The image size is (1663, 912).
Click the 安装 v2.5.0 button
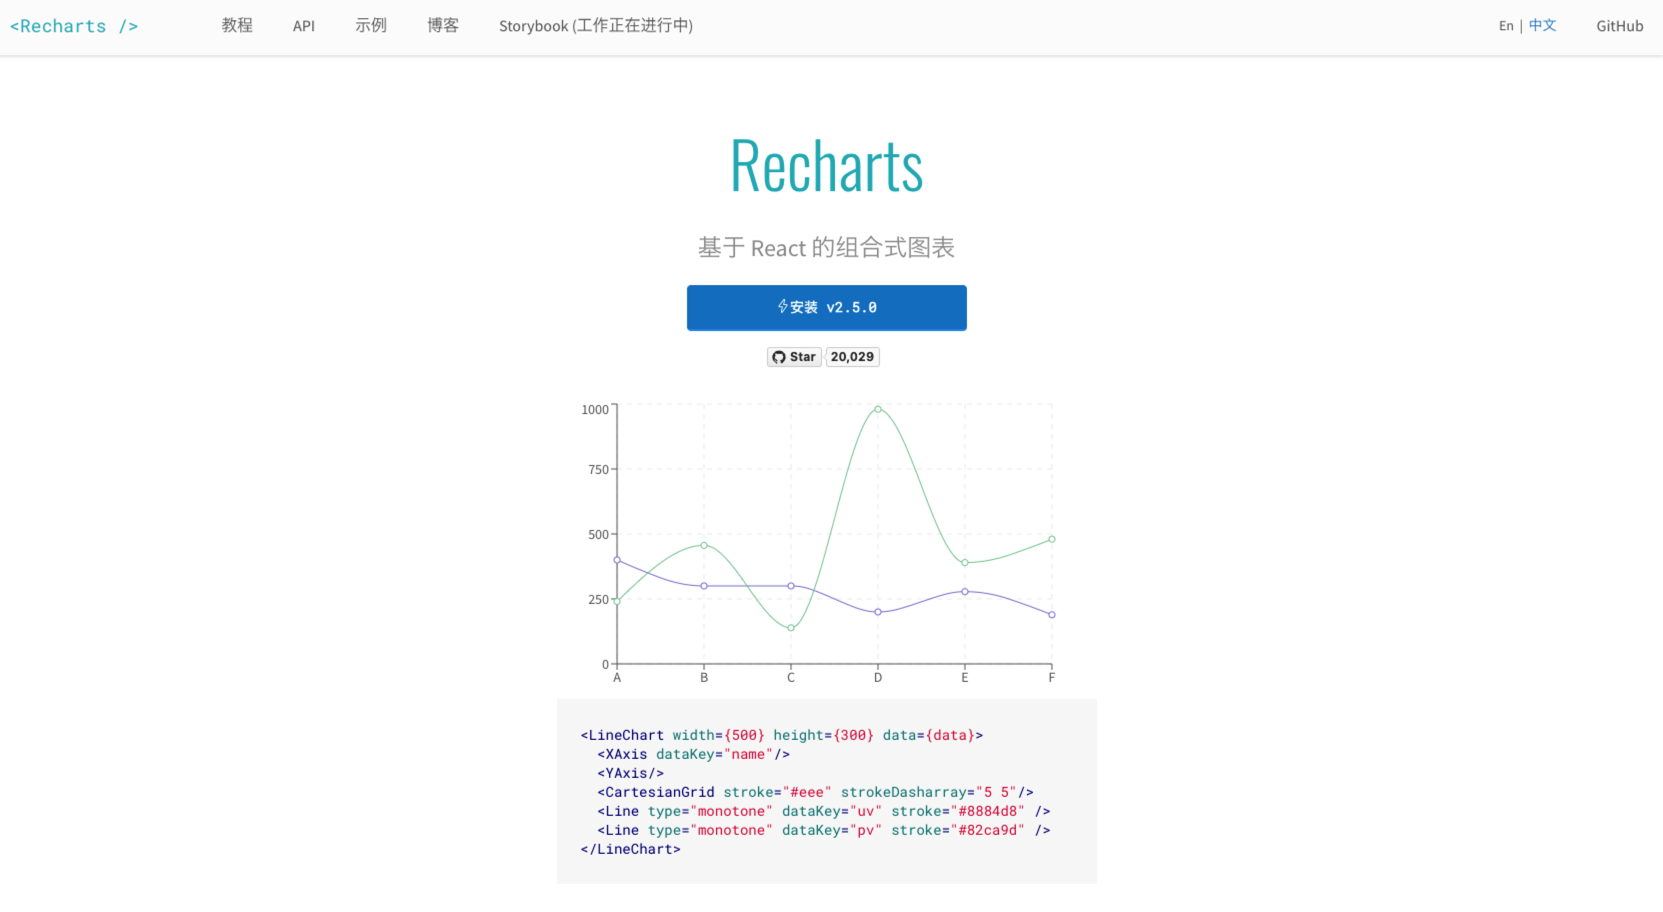click(x=827, y=307)
